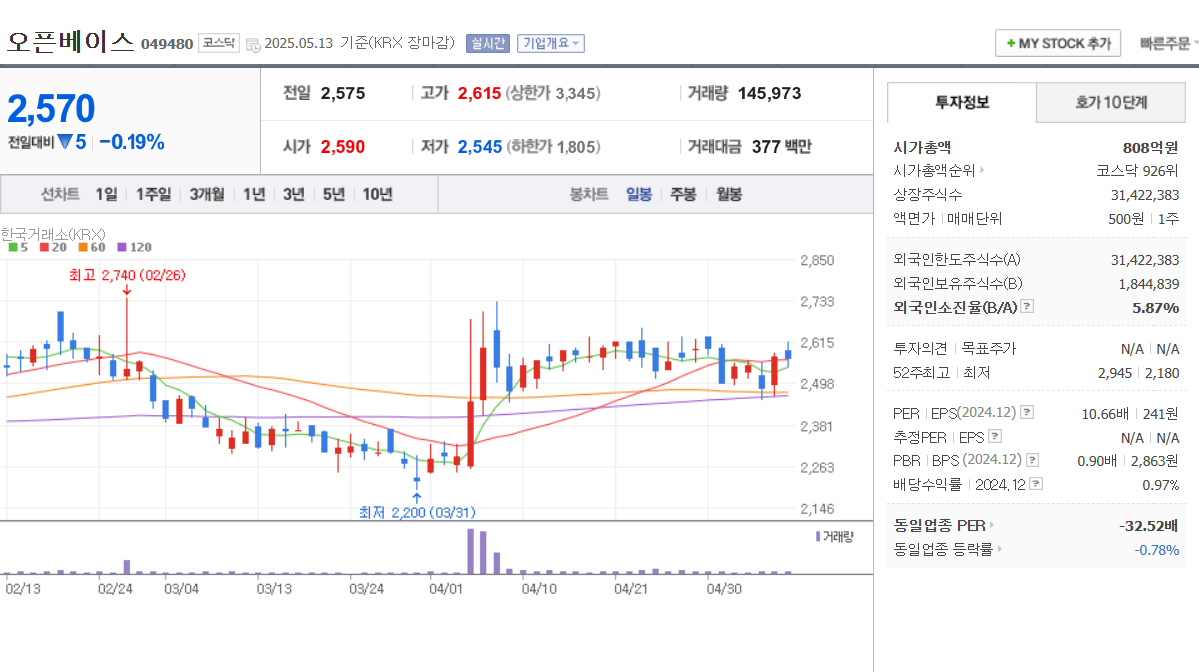
Task: Select the 1년 line chart period
Action: pyautogui.click(x=254, y=194)
